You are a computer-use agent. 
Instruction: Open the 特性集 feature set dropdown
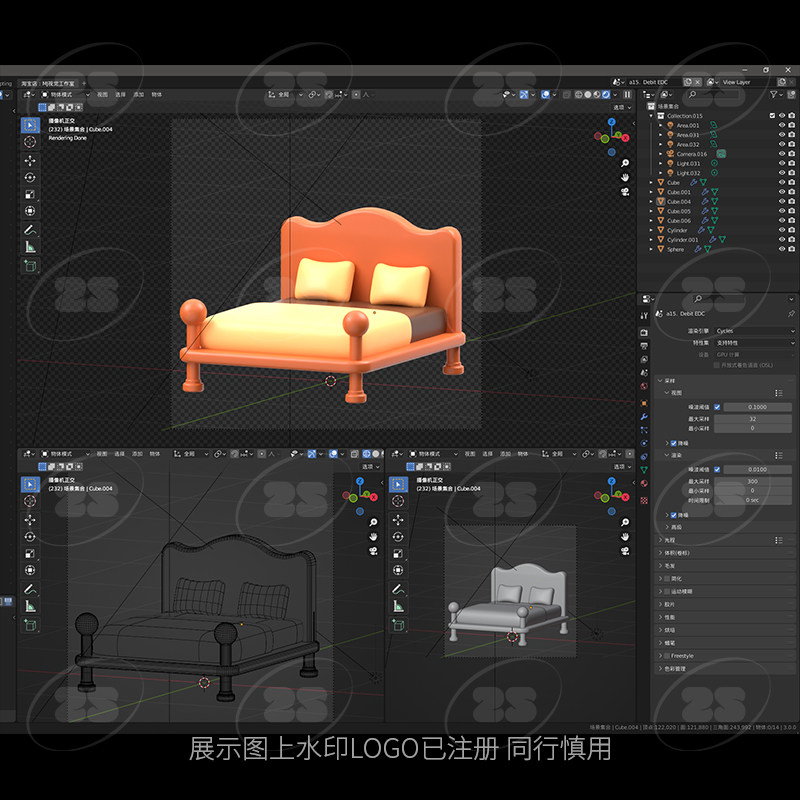click(x=754, y=343)
